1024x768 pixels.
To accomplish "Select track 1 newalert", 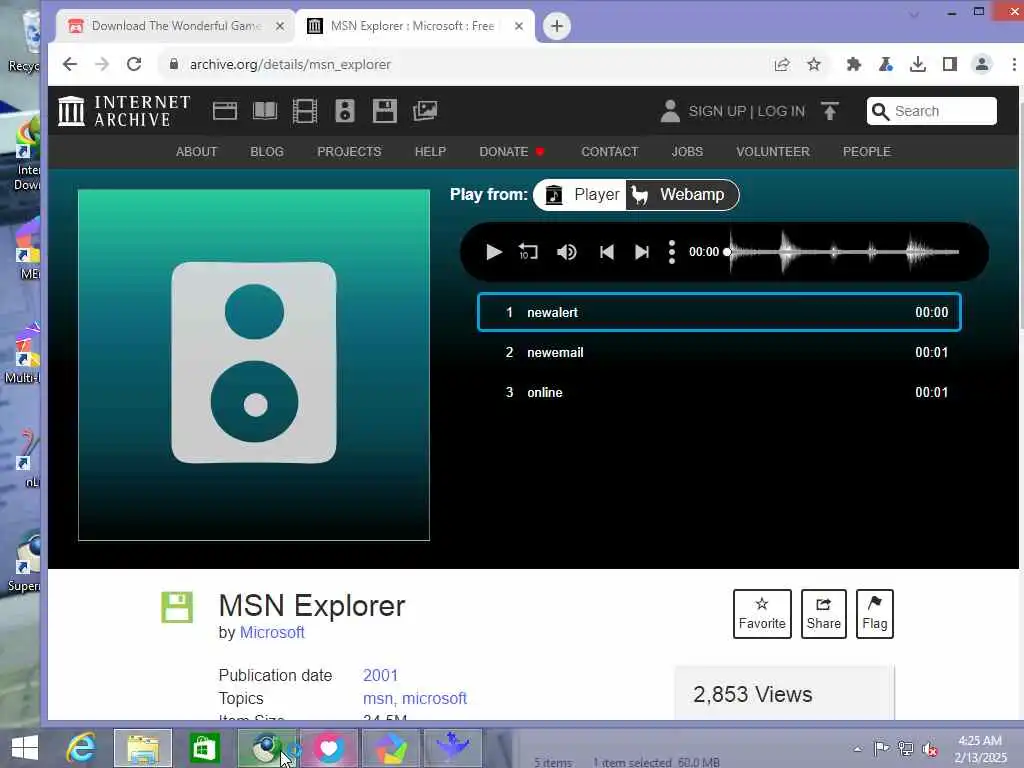I will [719, 312].
